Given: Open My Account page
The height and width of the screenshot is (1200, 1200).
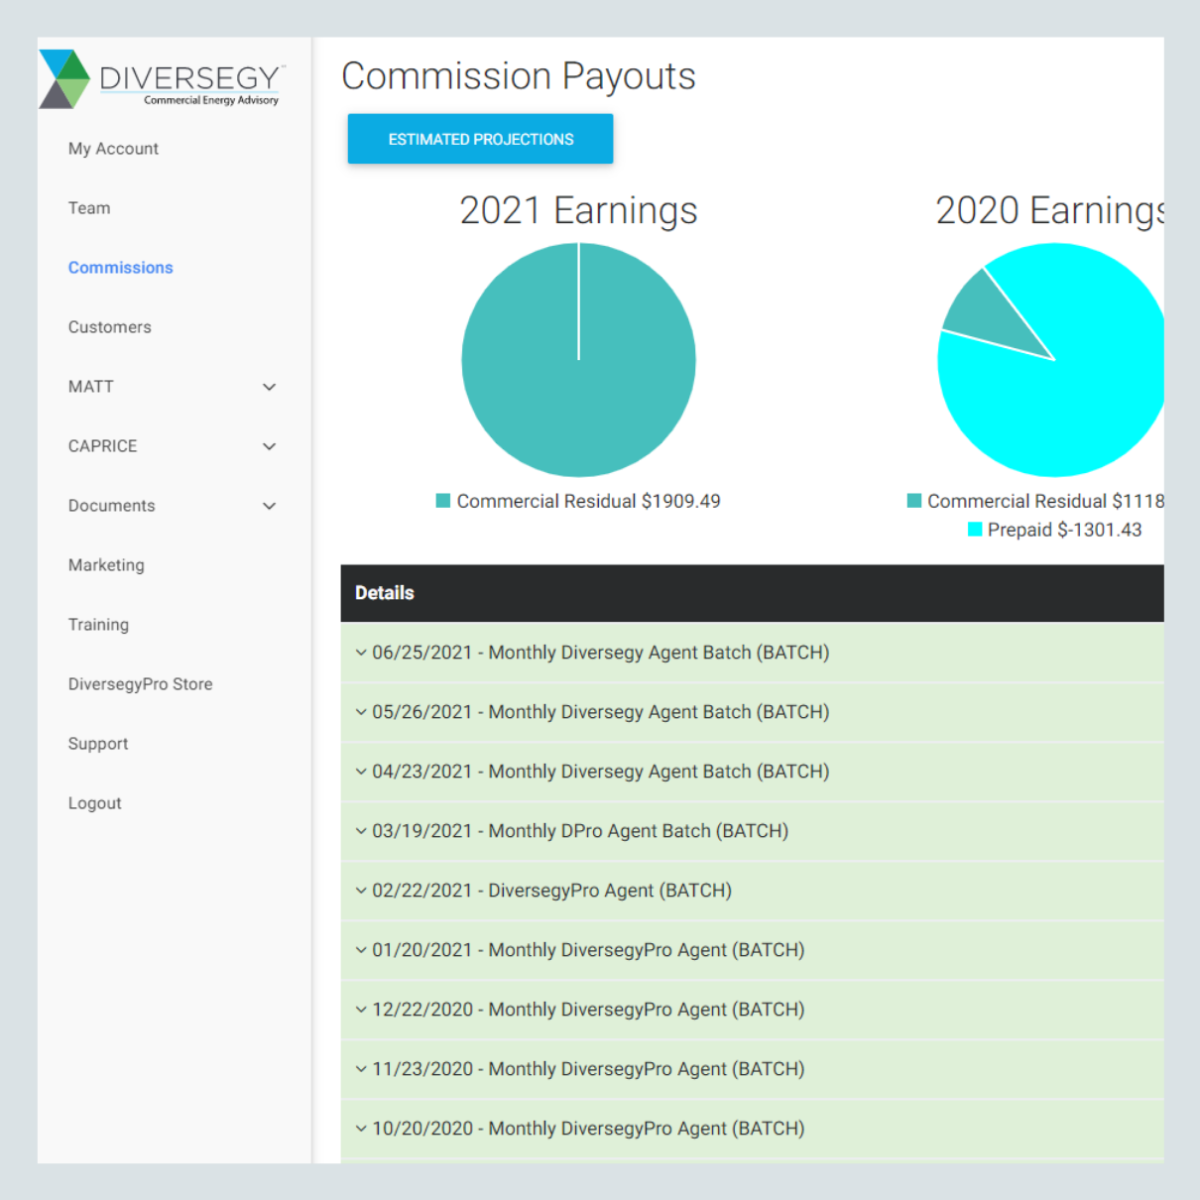Looking at the screenshot, I should coord(113,149).
